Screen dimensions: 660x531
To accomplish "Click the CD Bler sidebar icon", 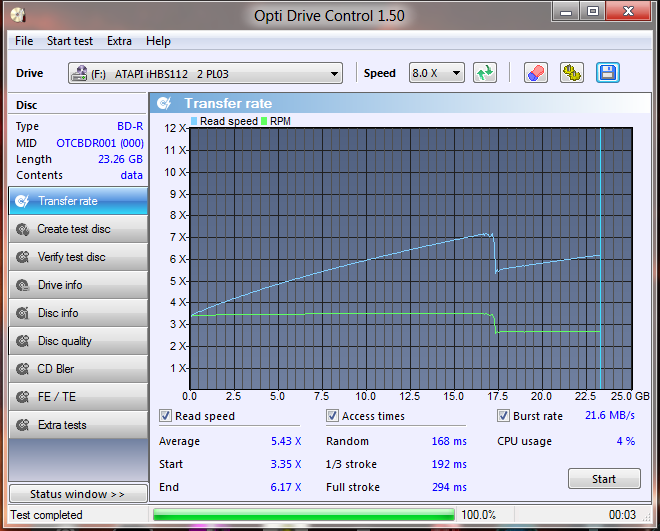I will coord(22,369).
